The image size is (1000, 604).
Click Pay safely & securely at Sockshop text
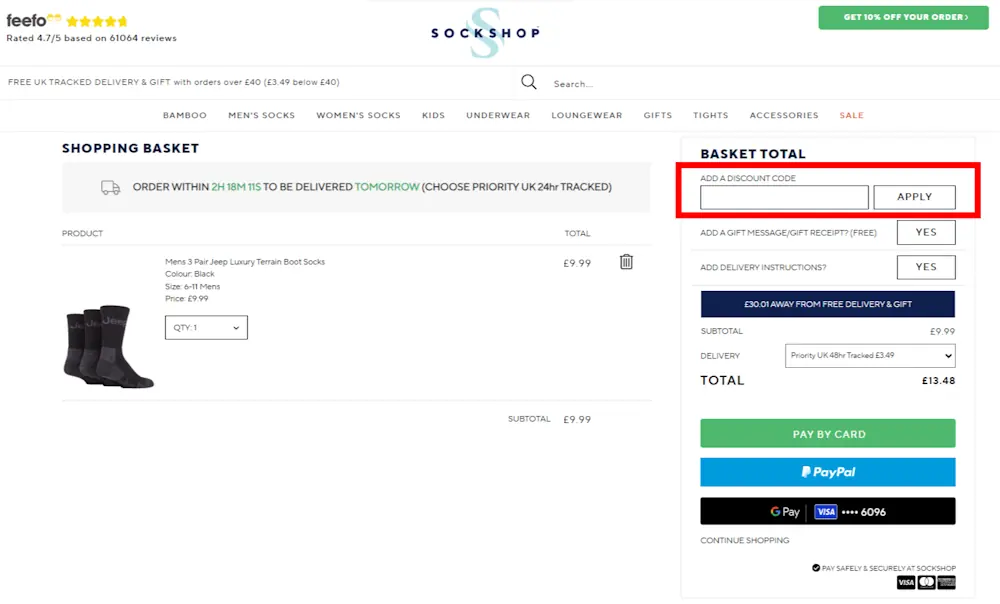click(888, 568)
